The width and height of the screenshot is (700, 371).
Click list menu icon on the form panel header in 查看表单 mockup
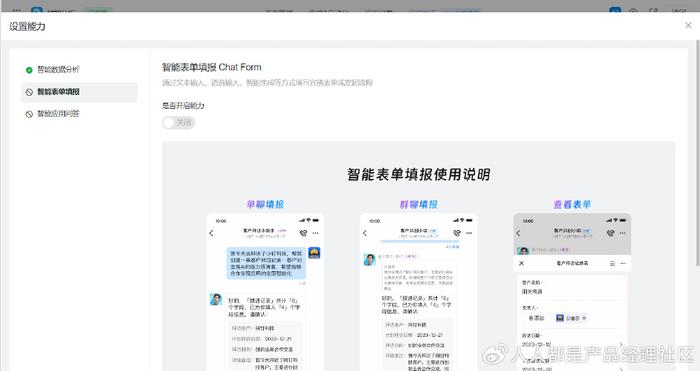(612, 263)
